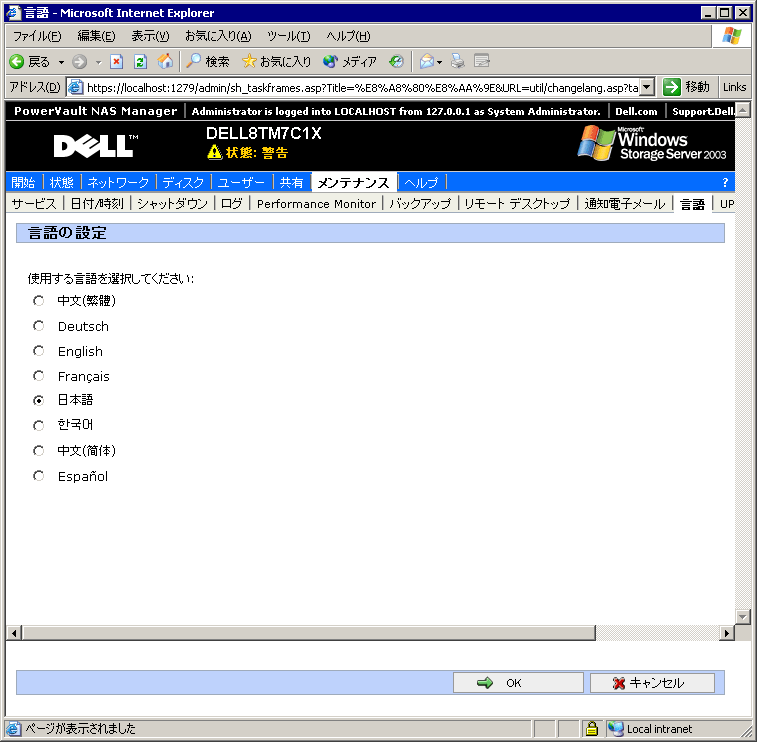Viewport: 757px width, 742px height.
Task: Switch to the 共有 tab
Action: click(292, 182)
